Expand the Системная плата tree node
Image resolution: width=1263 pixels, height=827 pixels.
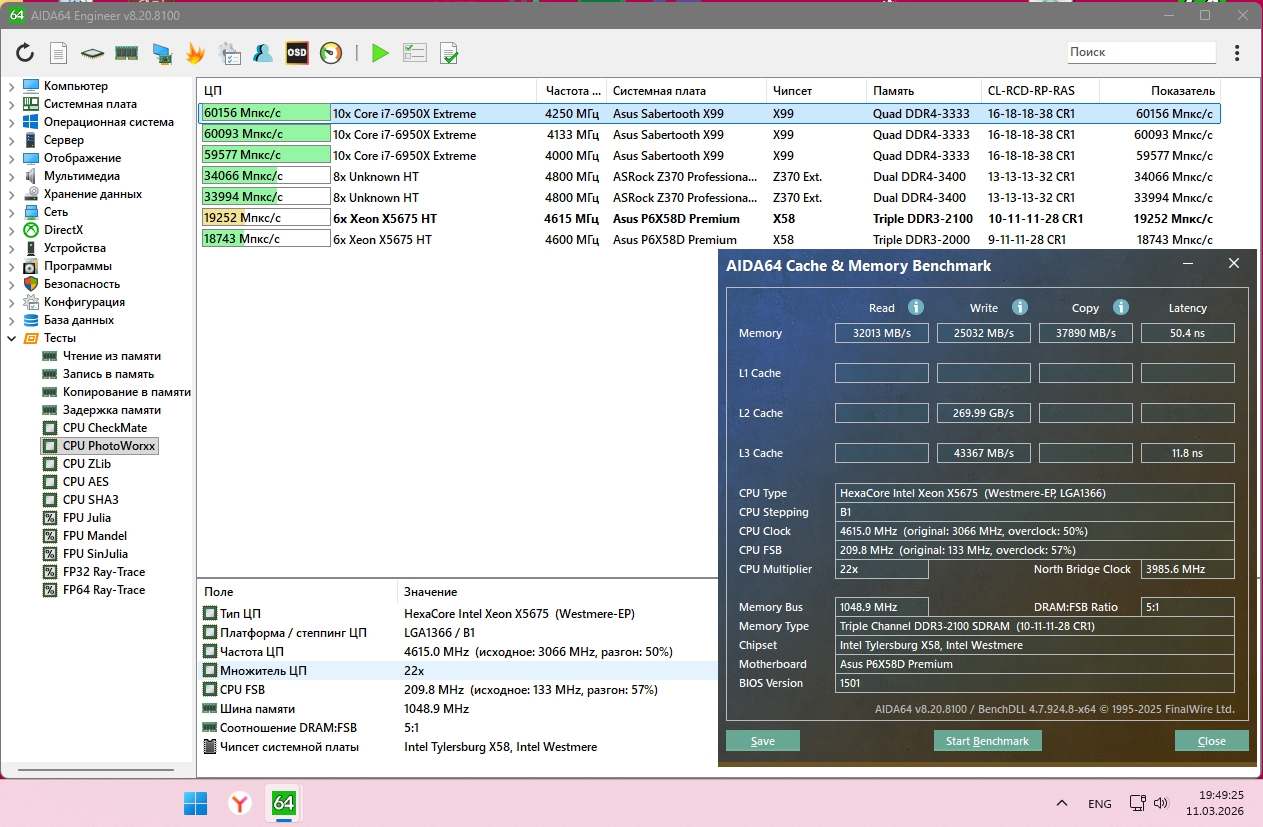coord(12,104)
